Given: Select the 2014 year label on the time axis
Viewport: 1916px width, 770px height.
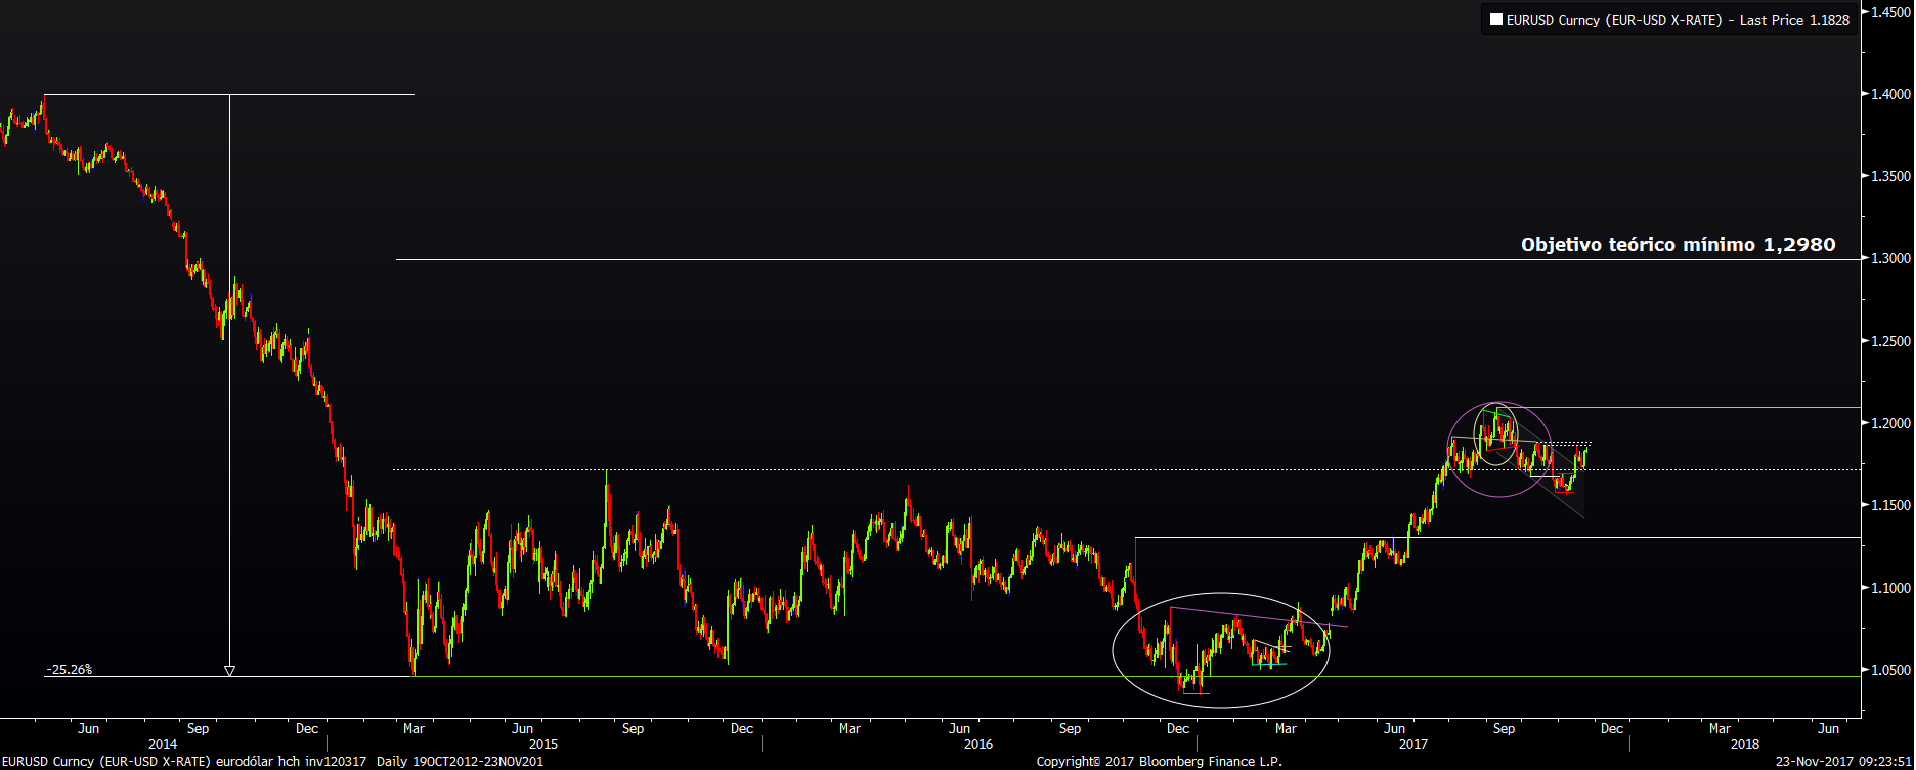Looking at the screenshot, I should coord(162,744).
